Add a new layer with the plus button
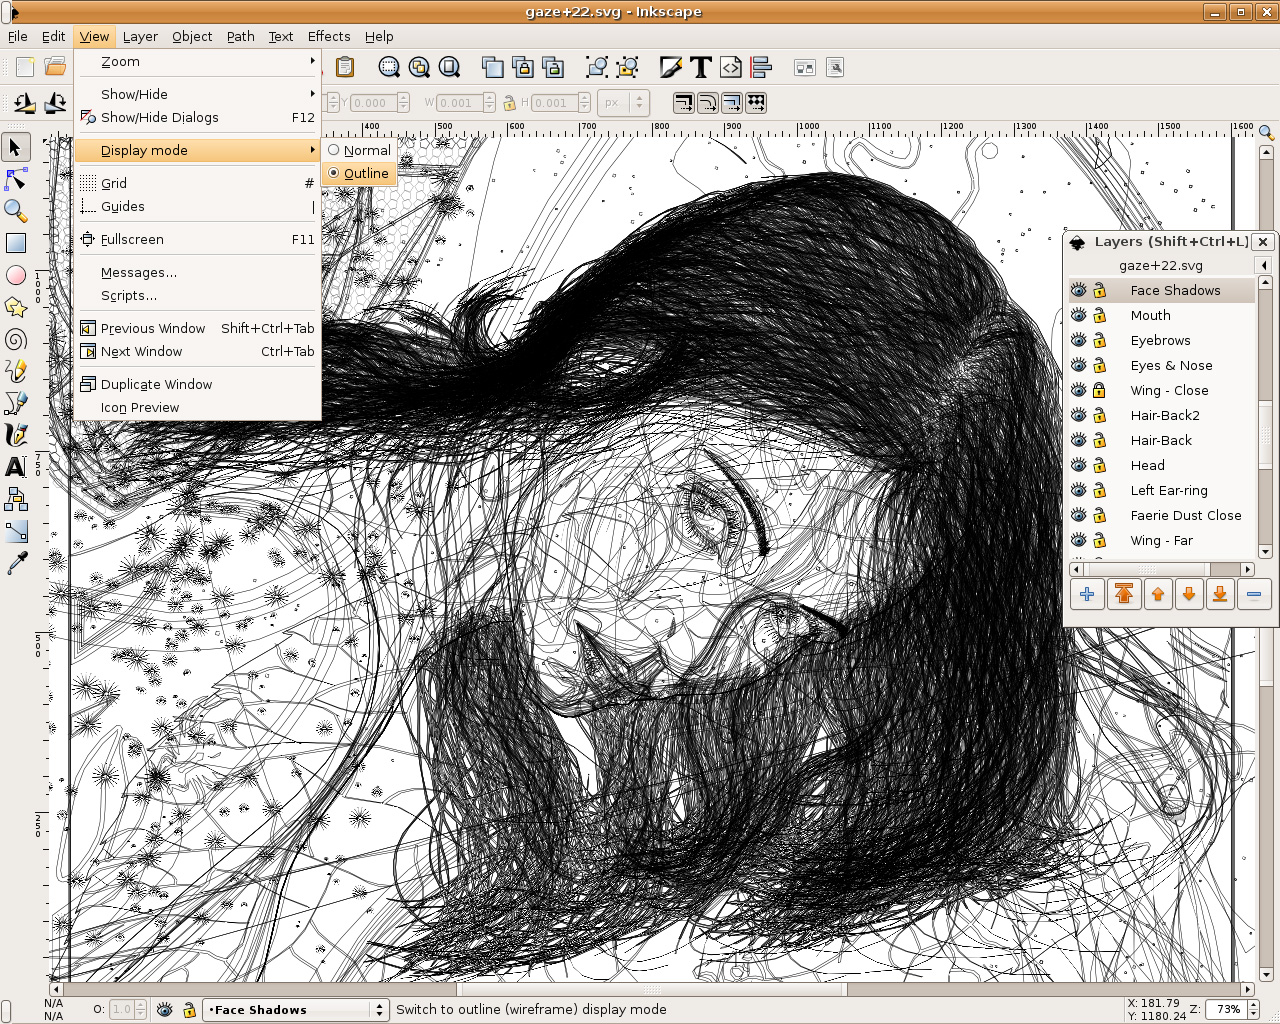 pyautogui.click(x=1087, y=594)
